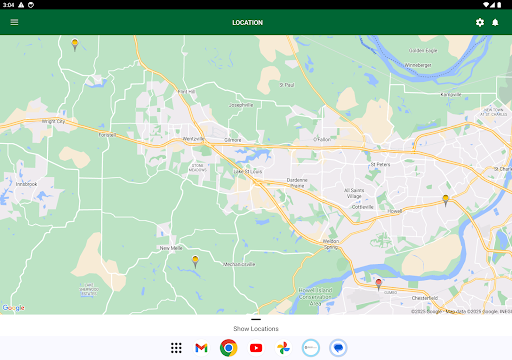Click the Innsbrook map label

click(x=26, y=184)
